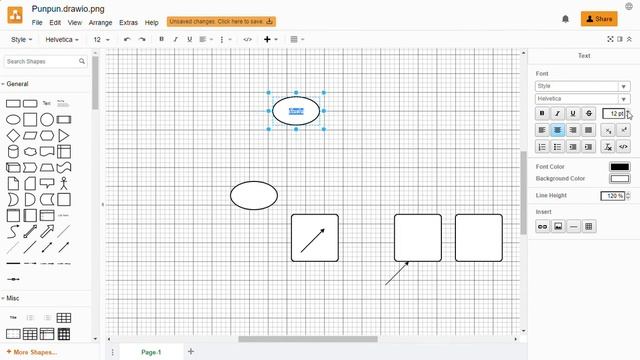Align text left in Text panel
Viewport: 640px width, 360px height.
[542, 130]
